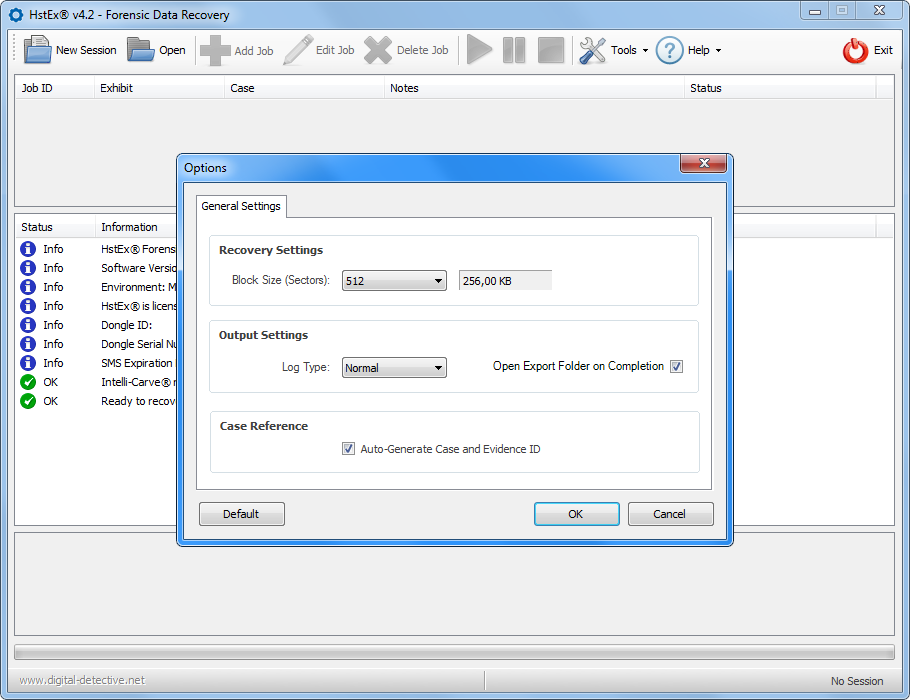910x700 pixels.
Task: Click the Add Job plus icon
Action: point(215,50)
